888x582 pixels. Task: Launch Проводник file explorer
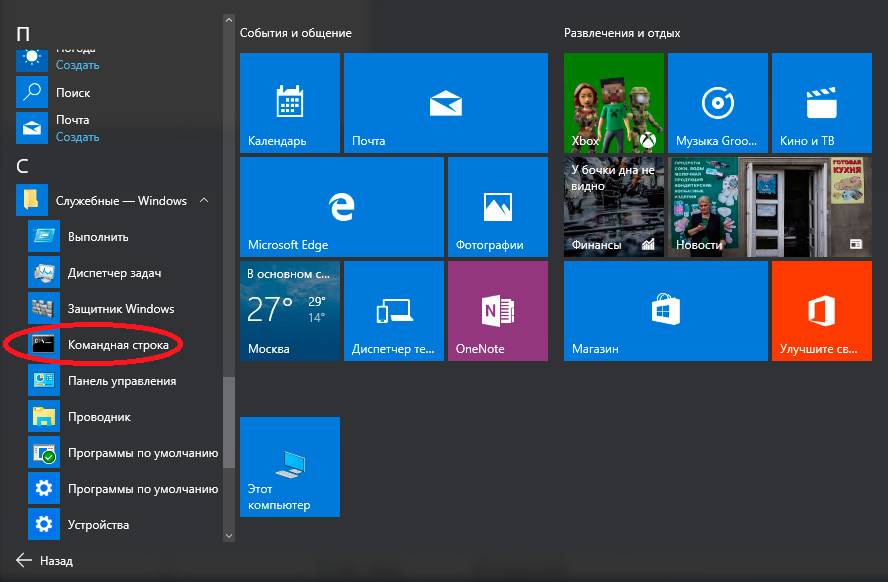[99, 417]
